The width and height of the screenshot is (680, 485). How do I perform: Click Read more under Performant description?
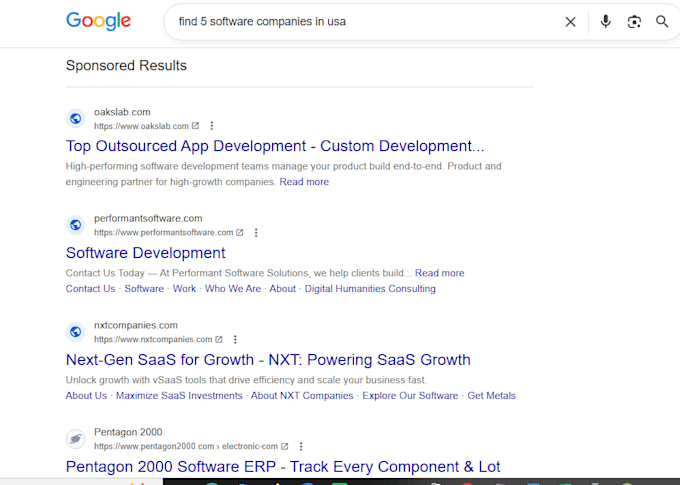439,273
